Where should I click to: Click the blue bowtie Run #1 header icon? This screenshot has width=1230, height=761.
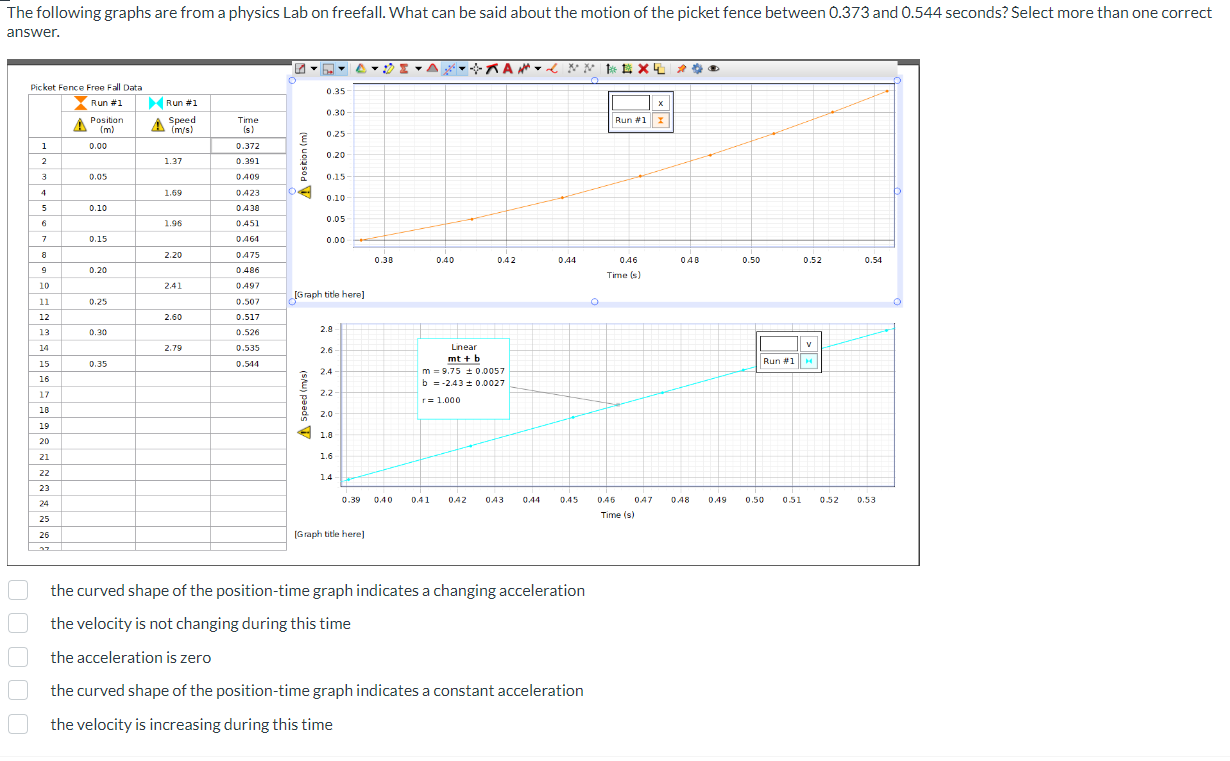pos(156,103)
